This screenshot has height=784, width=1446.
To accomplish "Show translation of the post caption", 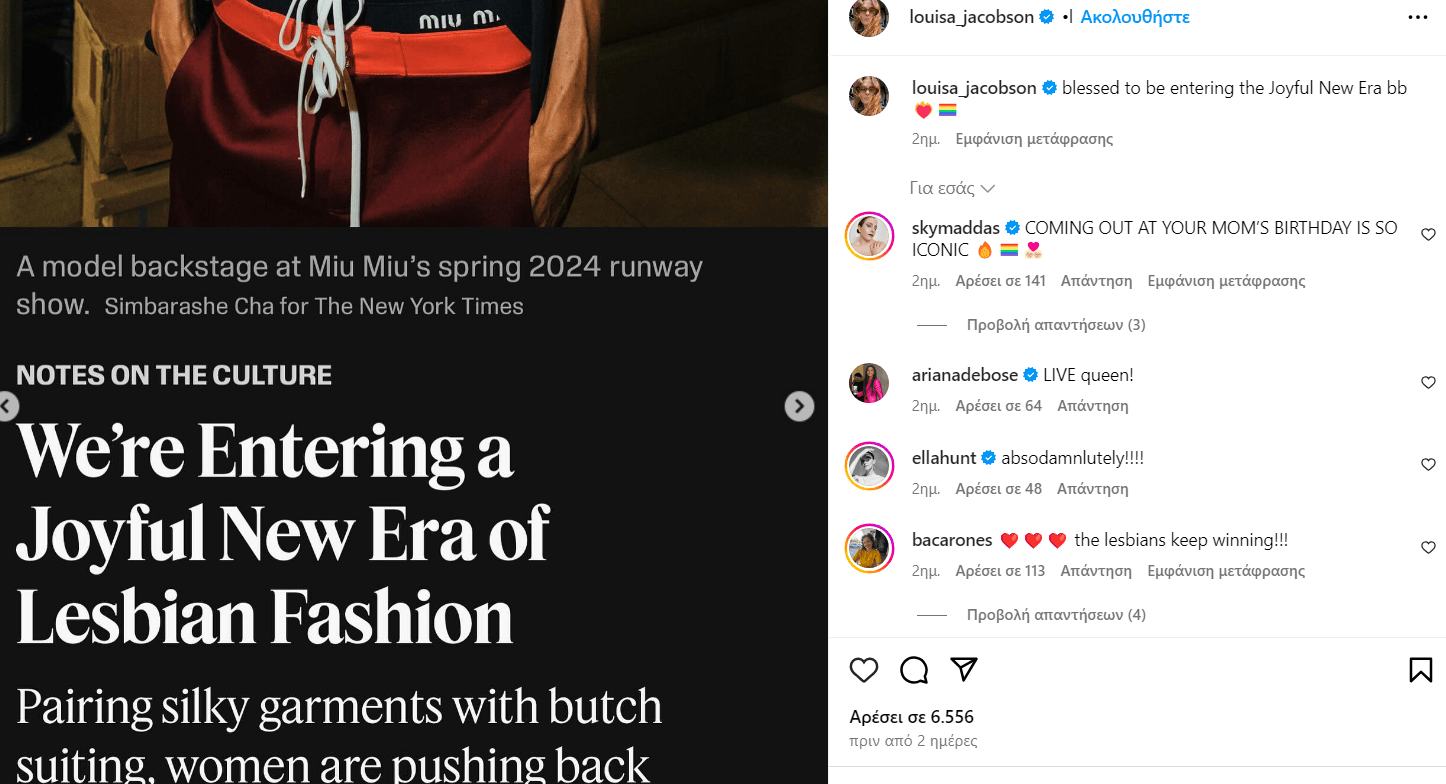I will [1034, 139].
